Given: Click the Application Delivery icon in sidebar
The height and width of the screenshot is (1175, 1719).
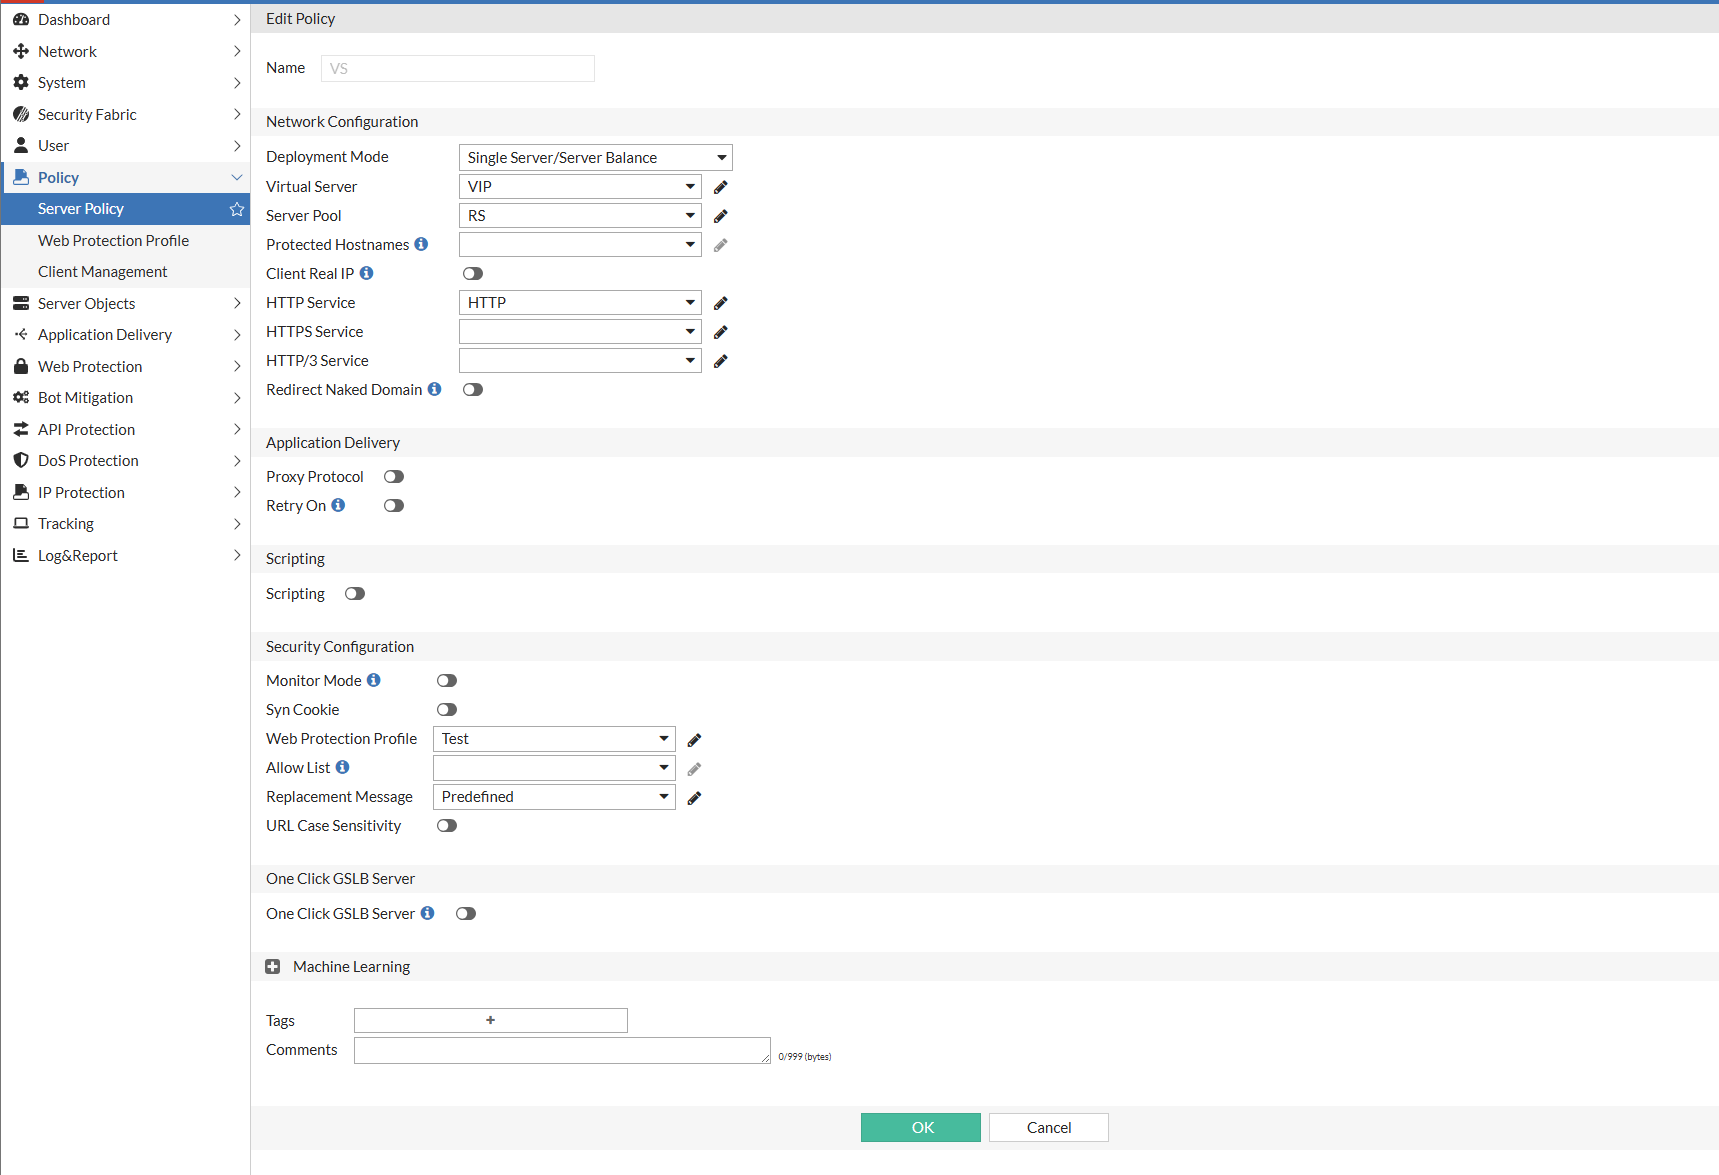Looking at the screenshot, I should pyautogui.click(x=21, y=334).
